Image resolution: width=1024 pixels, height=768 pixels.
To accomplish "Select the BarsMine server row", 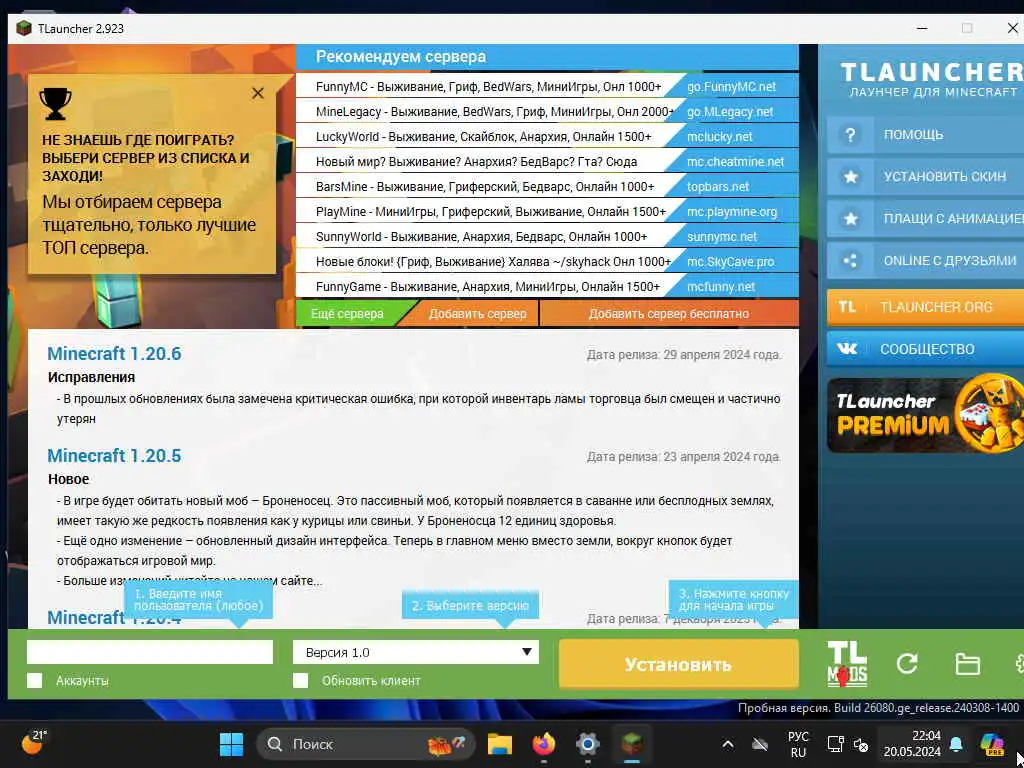I will (x=547, y=187).
